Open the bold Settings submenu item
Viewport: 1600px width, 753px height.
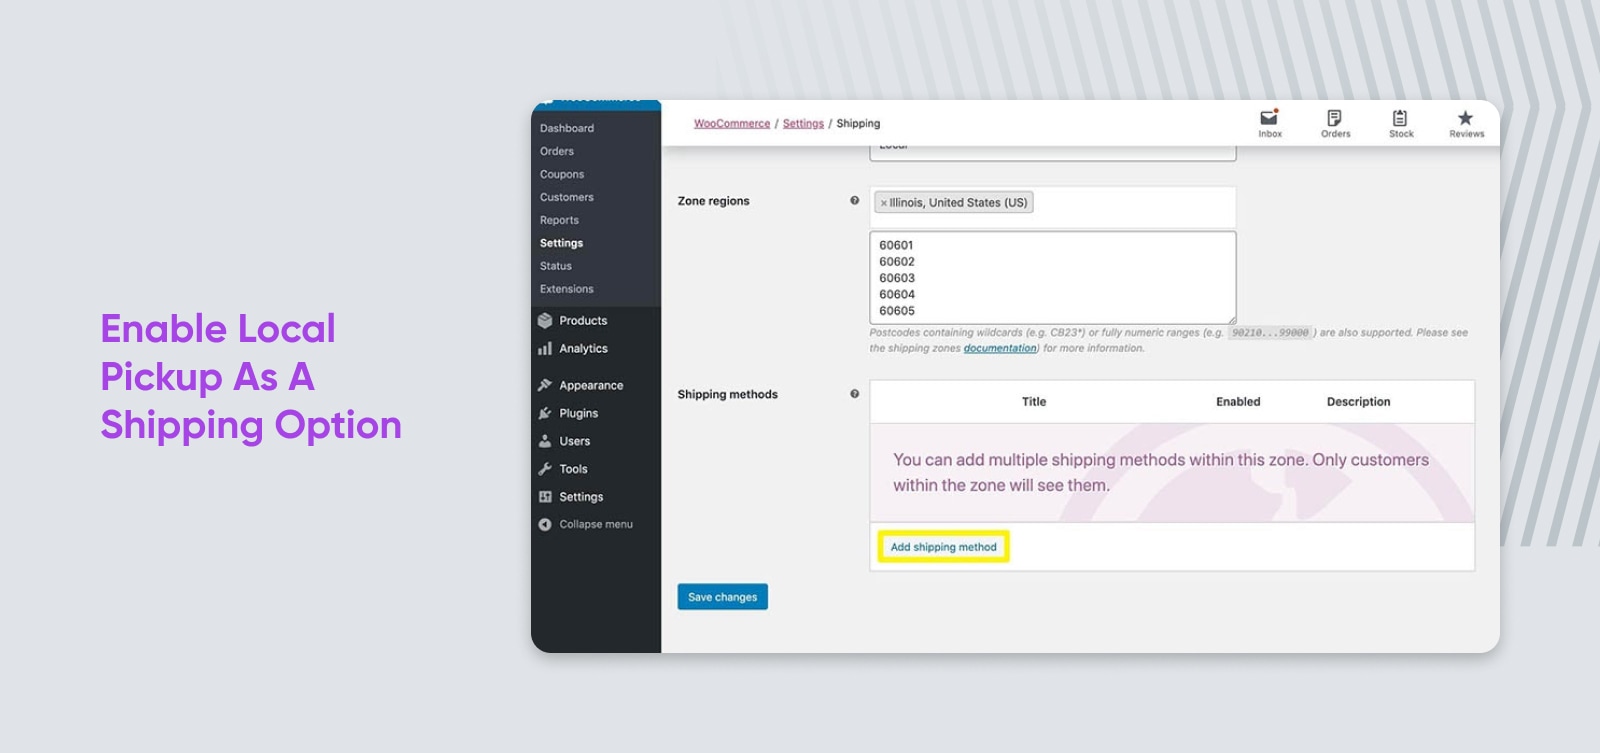click(x=561, y=243)
